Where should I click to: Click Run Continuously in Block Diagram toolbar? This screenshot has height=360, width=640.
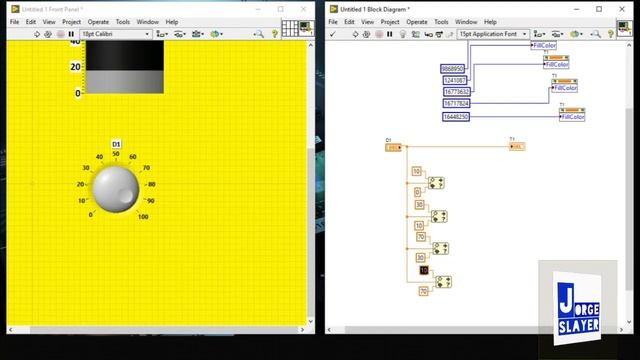click(x=366, y=34)
